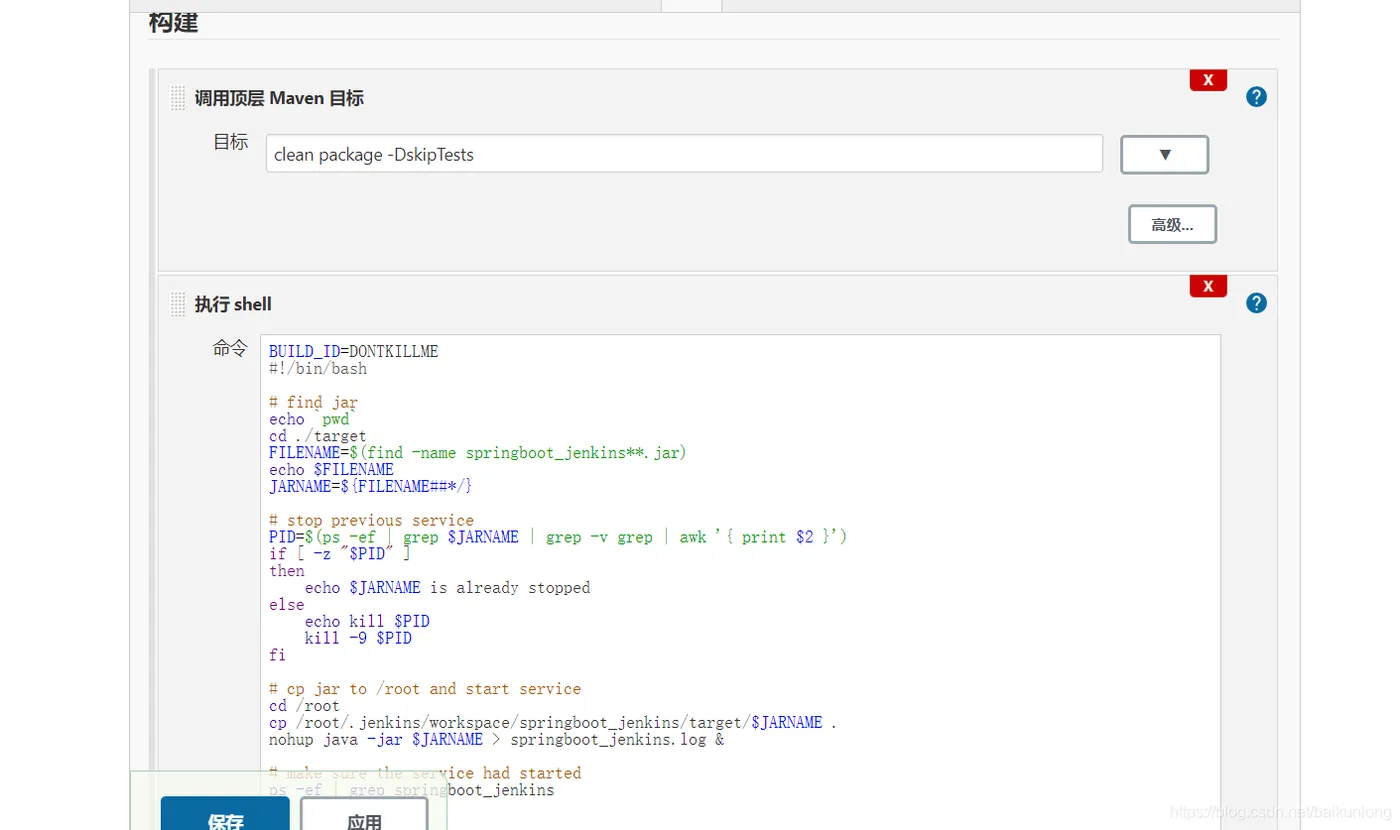
Task: Expand the Maven goals field arrow
Action: [x=1164, y=155]
